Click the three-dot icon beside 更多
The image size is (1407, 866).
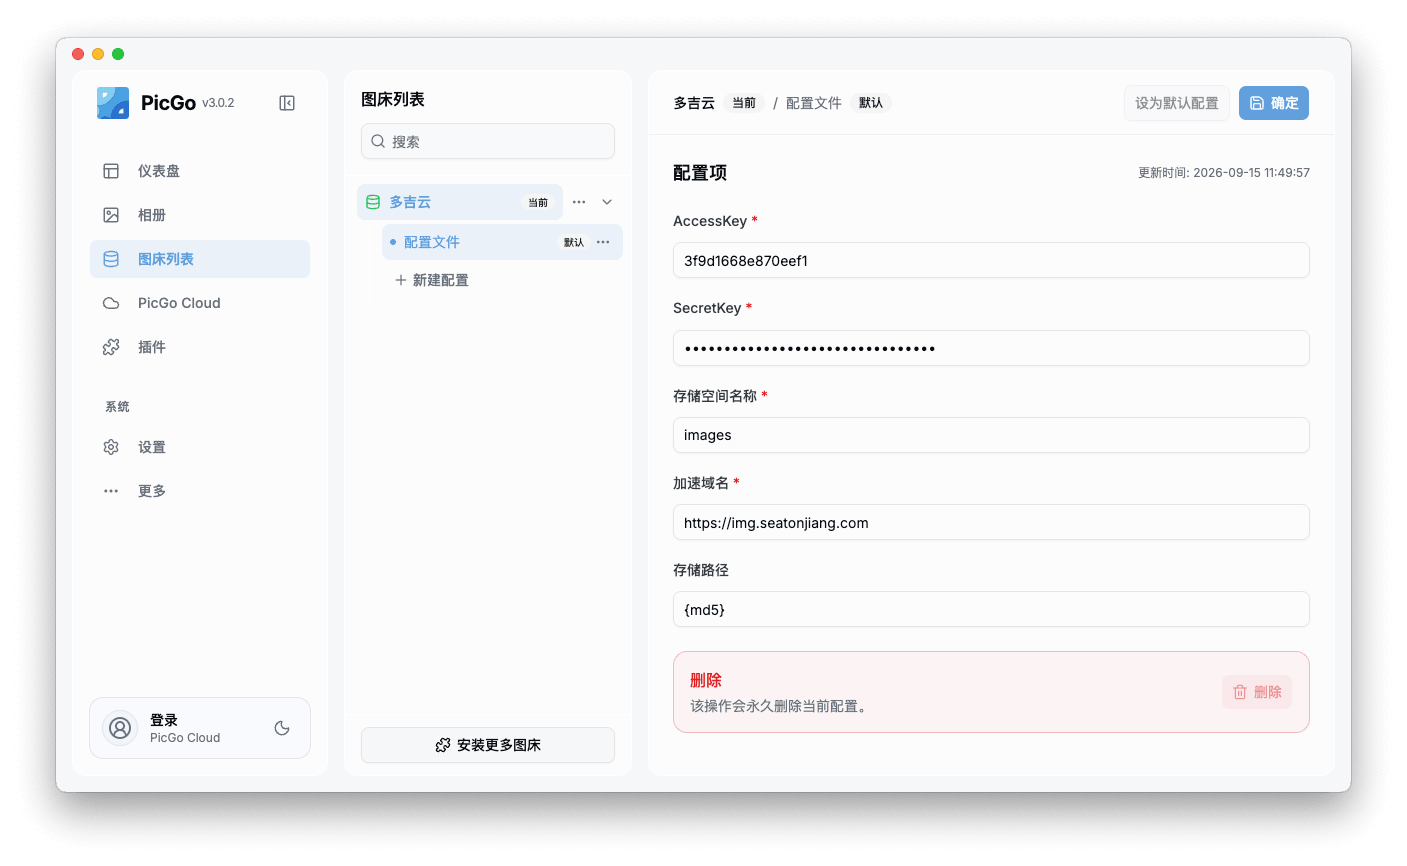pyautogui.click(x=111, y=491)
